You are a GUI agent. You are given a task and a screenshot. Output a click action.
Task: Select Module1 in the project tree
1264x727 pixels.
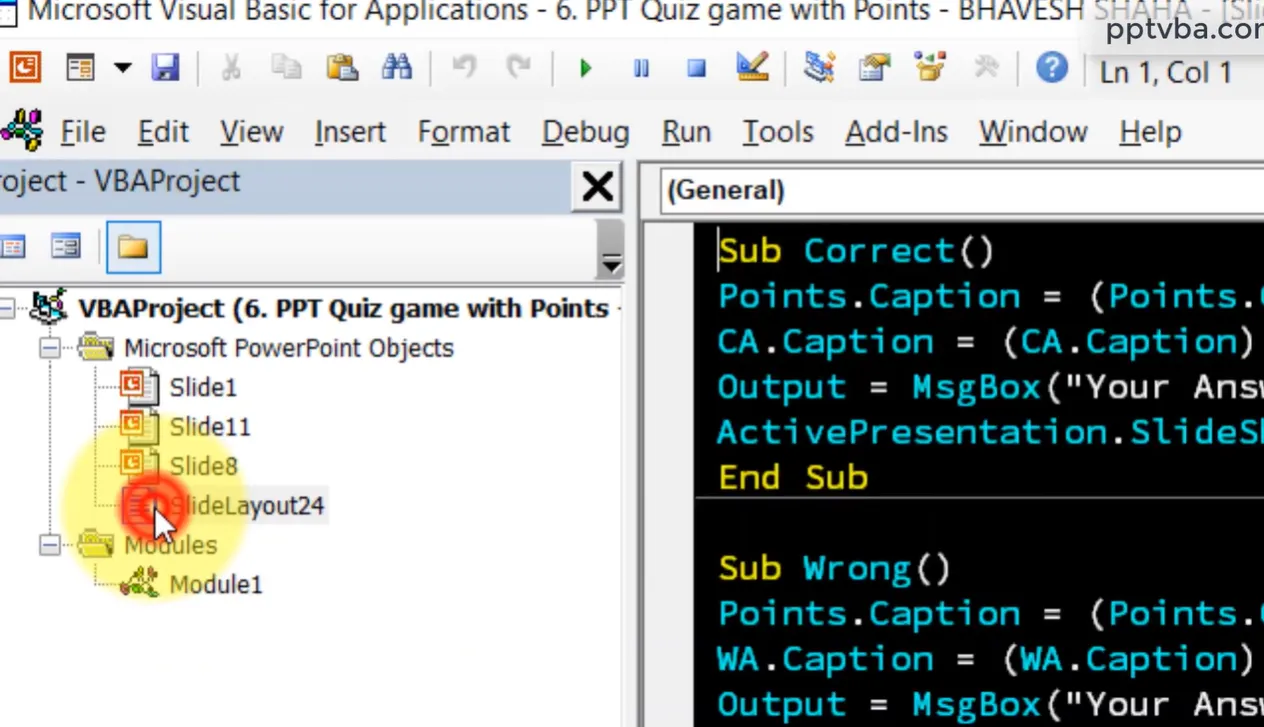point(215,584)
